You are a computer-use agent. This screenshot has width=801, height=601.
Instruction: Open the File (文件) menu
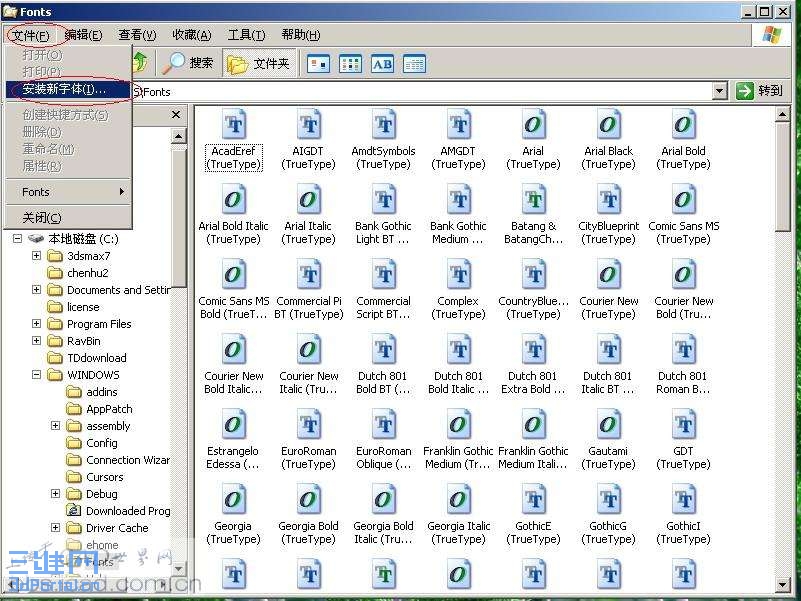pos(31,35)
